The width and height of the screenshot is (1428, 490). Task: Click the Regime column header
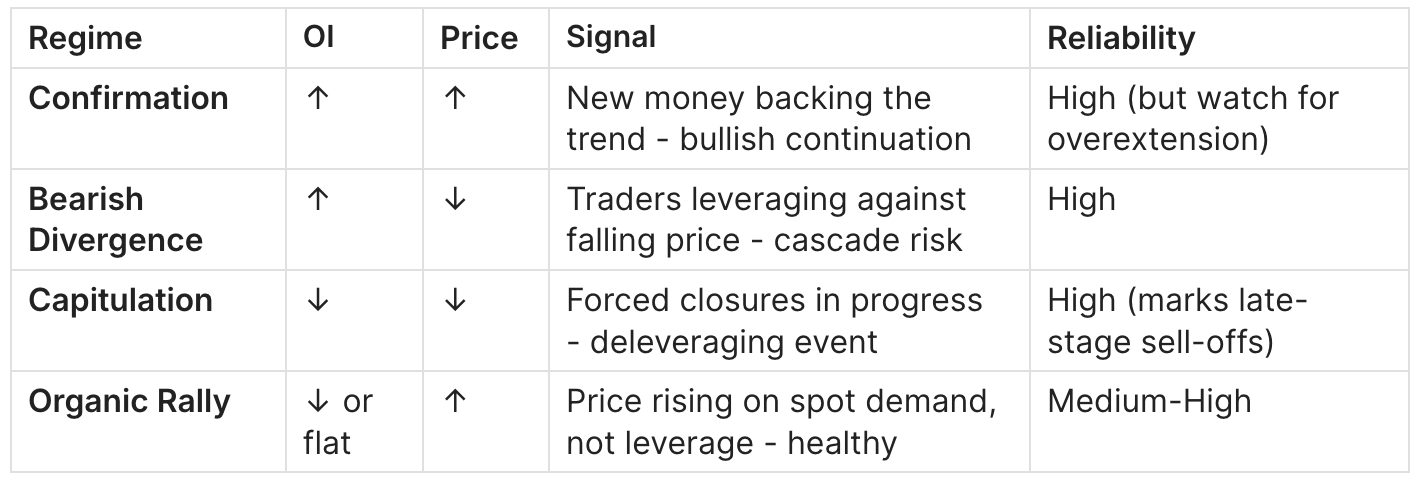(85, 39)
